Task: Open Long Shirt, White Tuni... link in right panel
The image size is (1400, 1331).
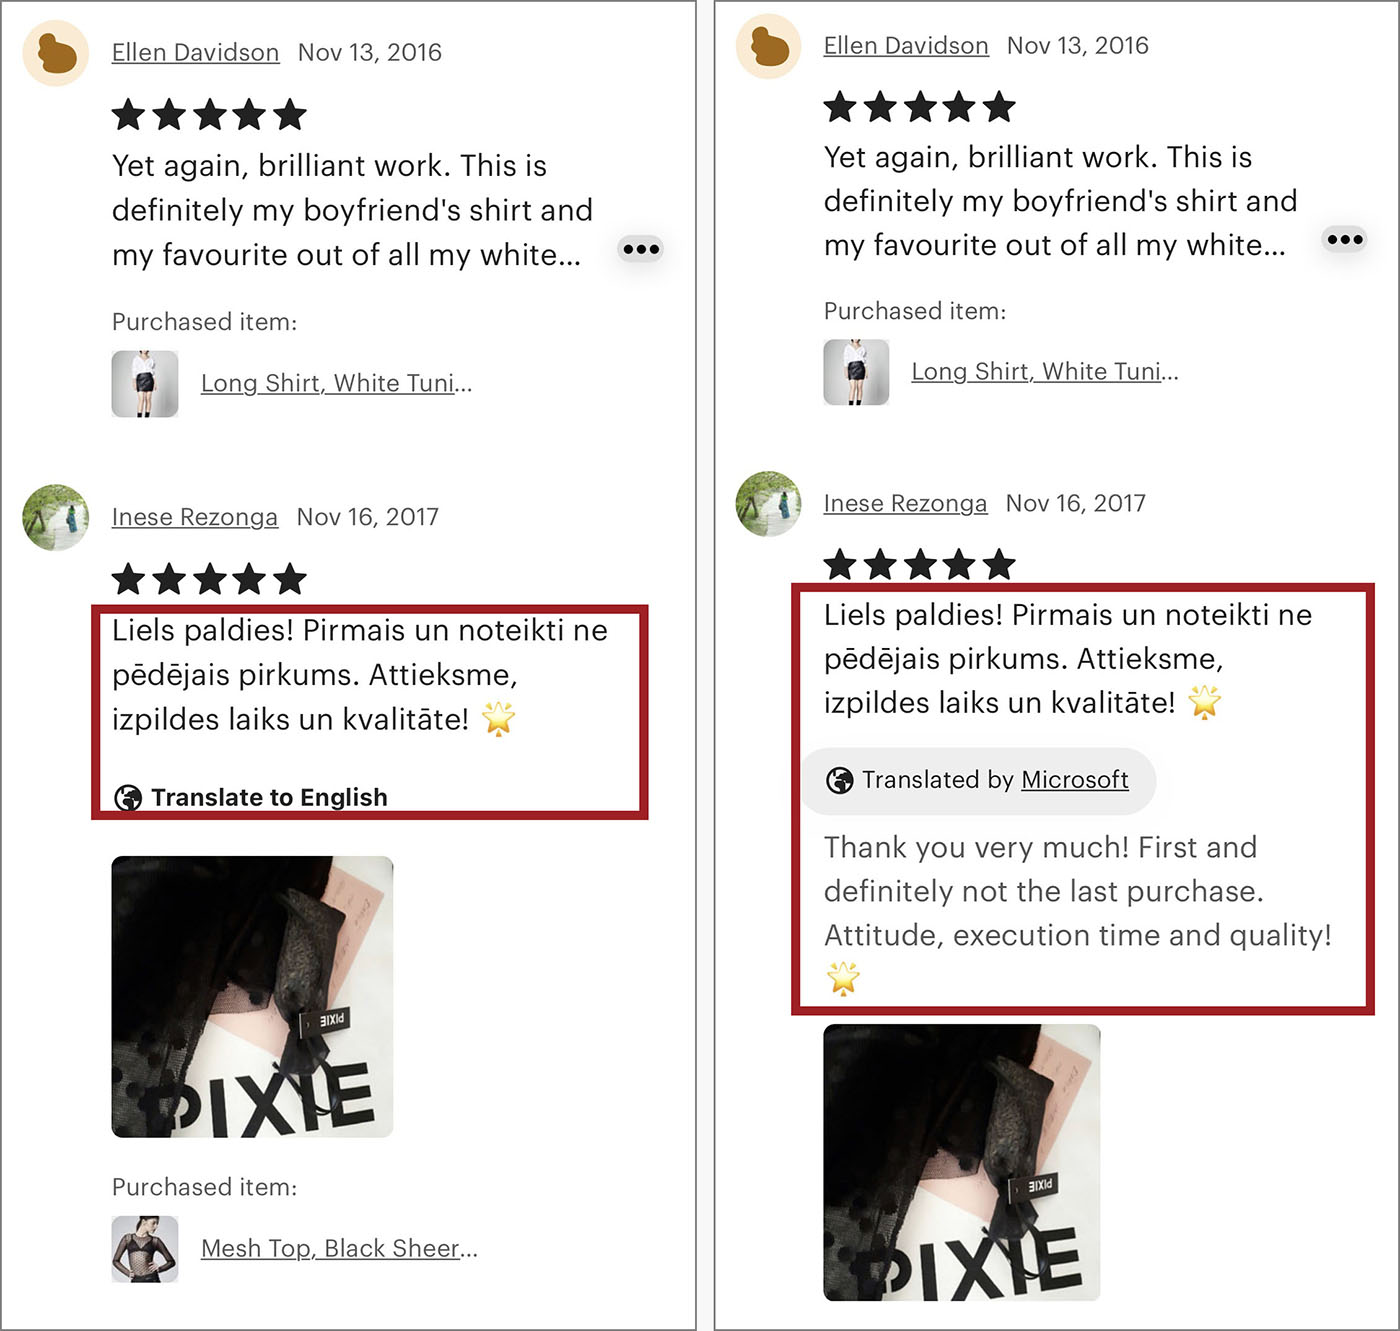Action: (1045, 372)
